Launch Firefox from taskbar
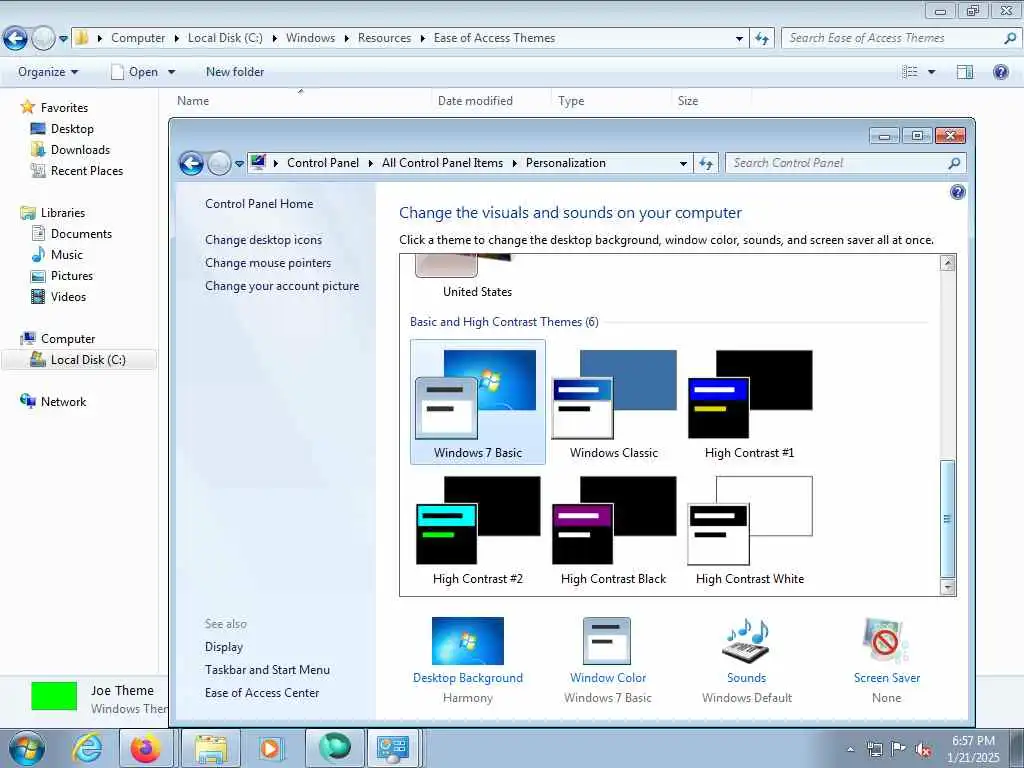This screenshot has height=768, width=1024. [x=145, y=748]
